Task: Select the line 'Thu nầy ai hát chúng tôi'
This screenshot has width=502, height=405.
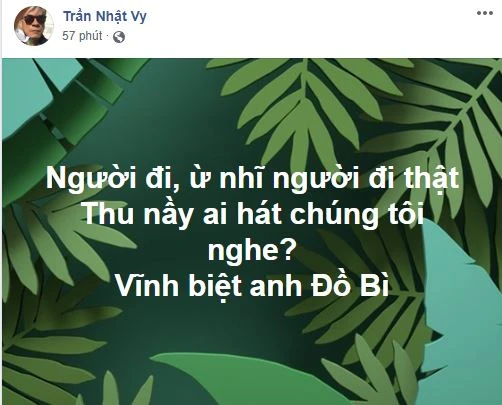Action: 253,215
